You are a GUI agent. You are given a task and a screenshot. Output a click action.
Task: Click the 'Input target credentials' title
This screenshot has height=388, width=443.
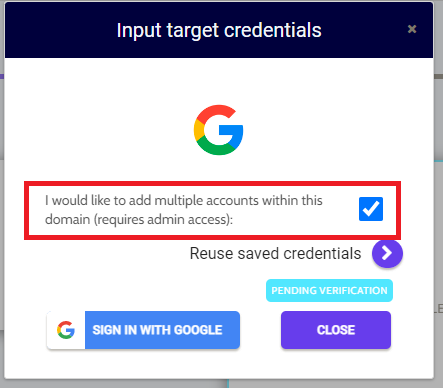(219, 30)
